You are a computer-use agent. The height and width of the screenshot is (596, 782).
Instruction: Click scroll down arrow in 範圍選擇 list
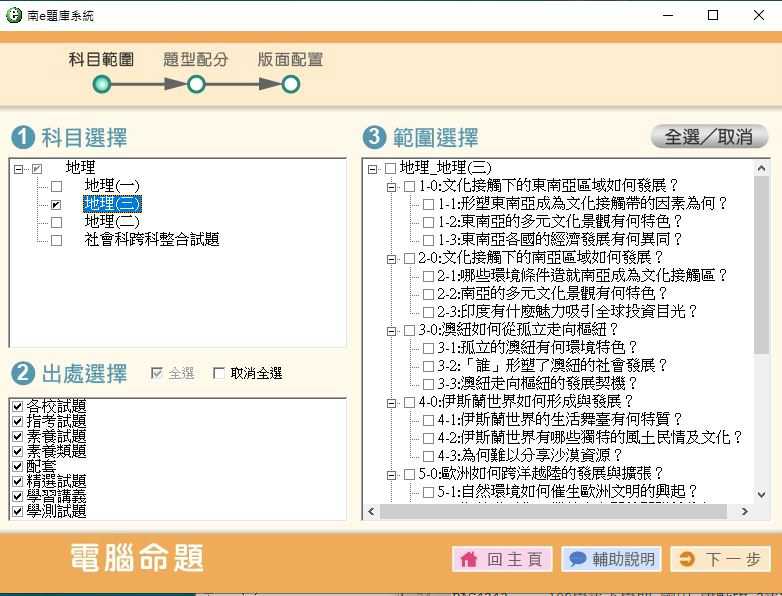point(761,495)
